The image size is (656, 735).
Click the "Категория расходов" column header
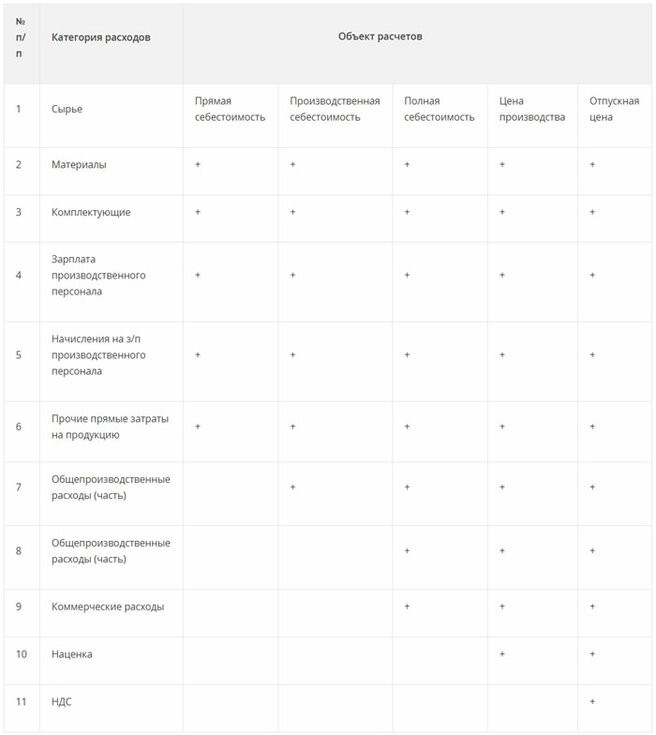pyautogui.click(x=101, y=38)
